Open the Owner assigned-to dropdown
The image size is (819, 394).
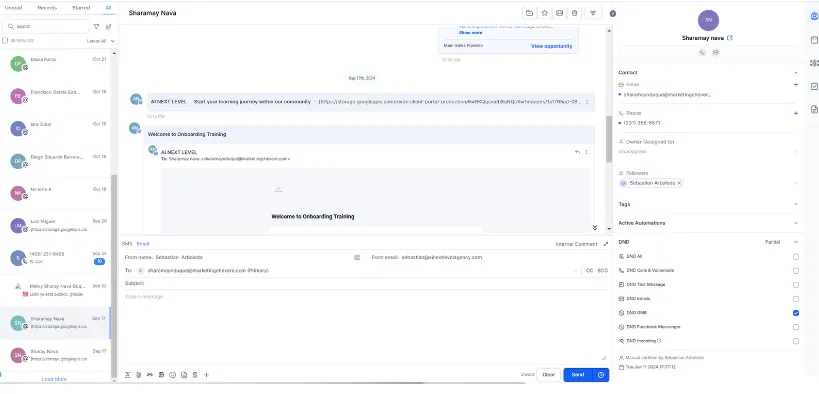pos(708,152)
